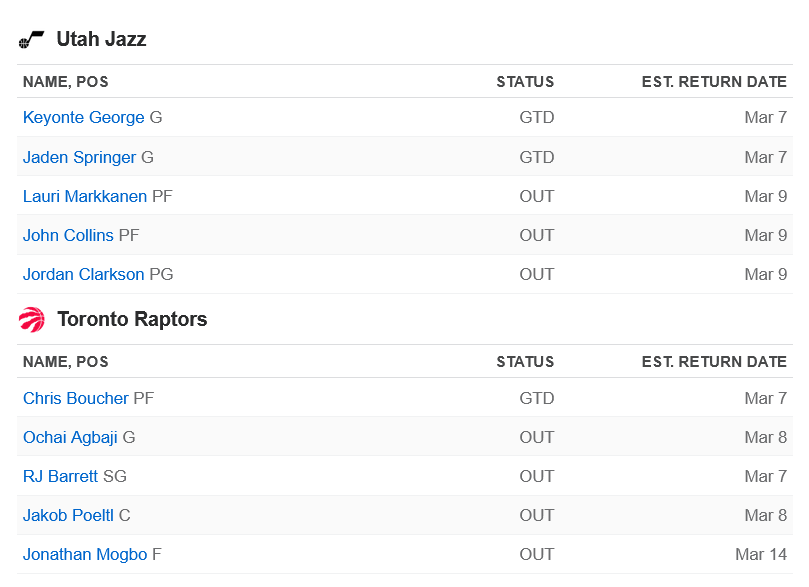Click the Utah Jazz team logo
The height and width of the screenshot is (587, 809).
(32, 40)
